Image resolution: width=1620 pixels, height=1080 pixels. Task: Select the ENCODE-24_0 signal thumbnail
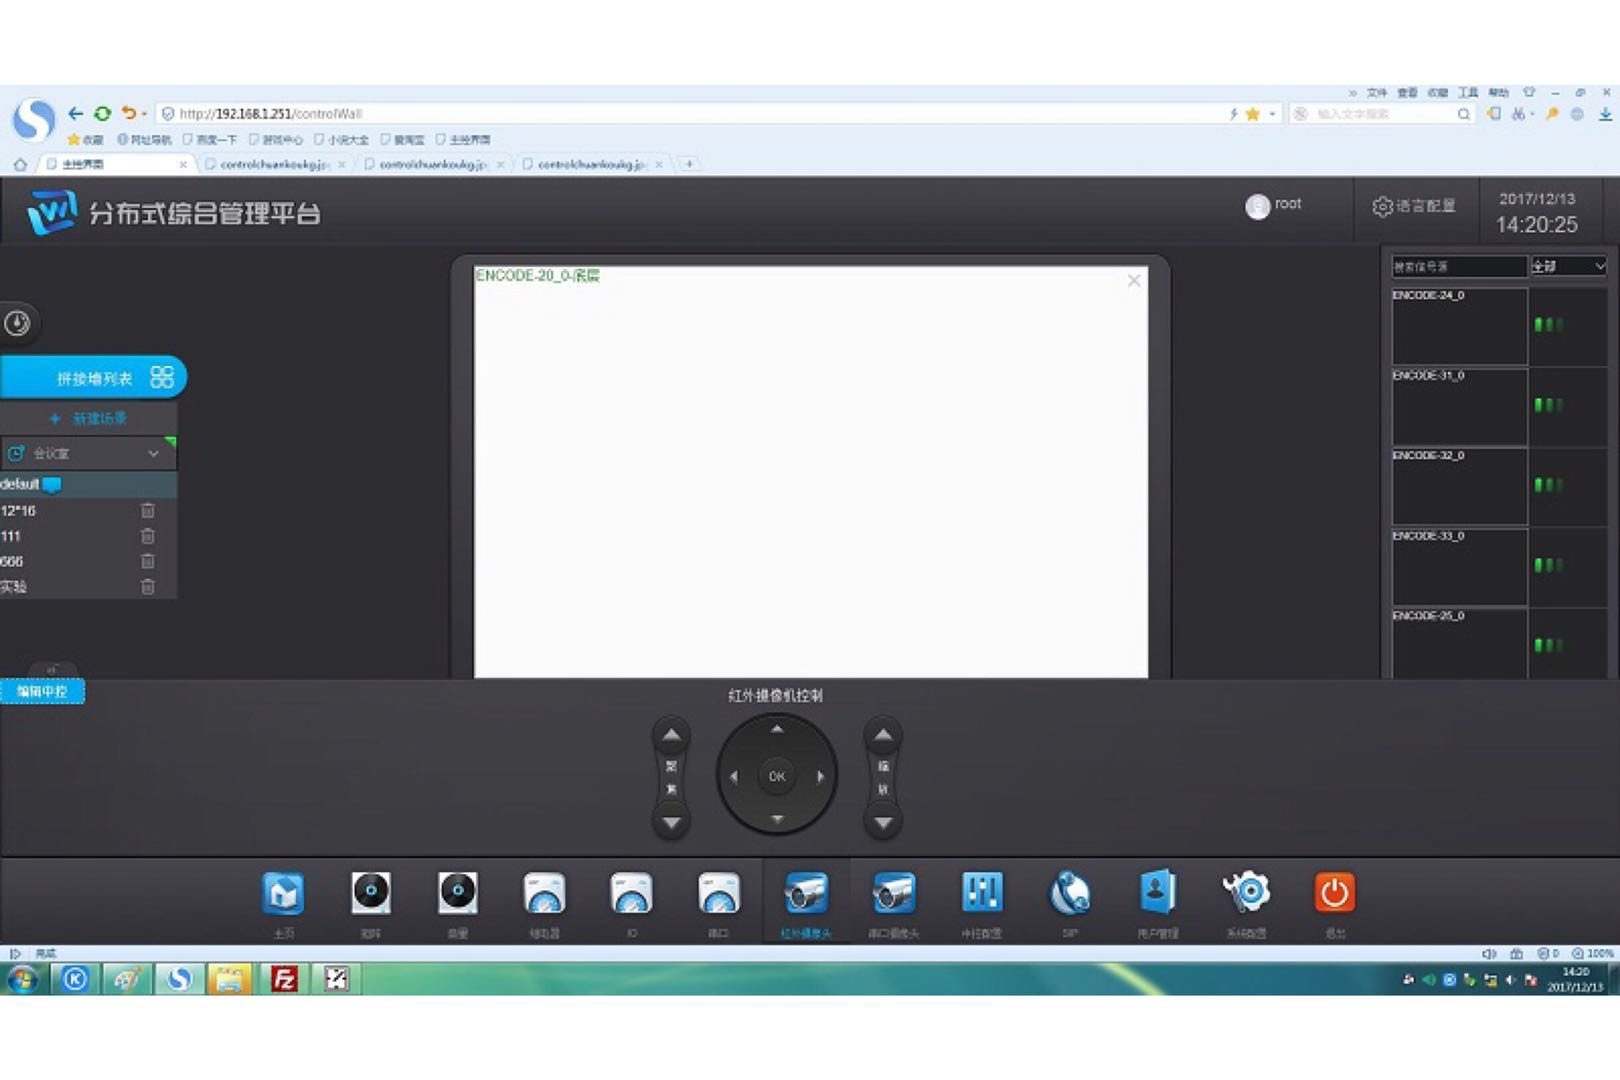(x=1458, y=327)
